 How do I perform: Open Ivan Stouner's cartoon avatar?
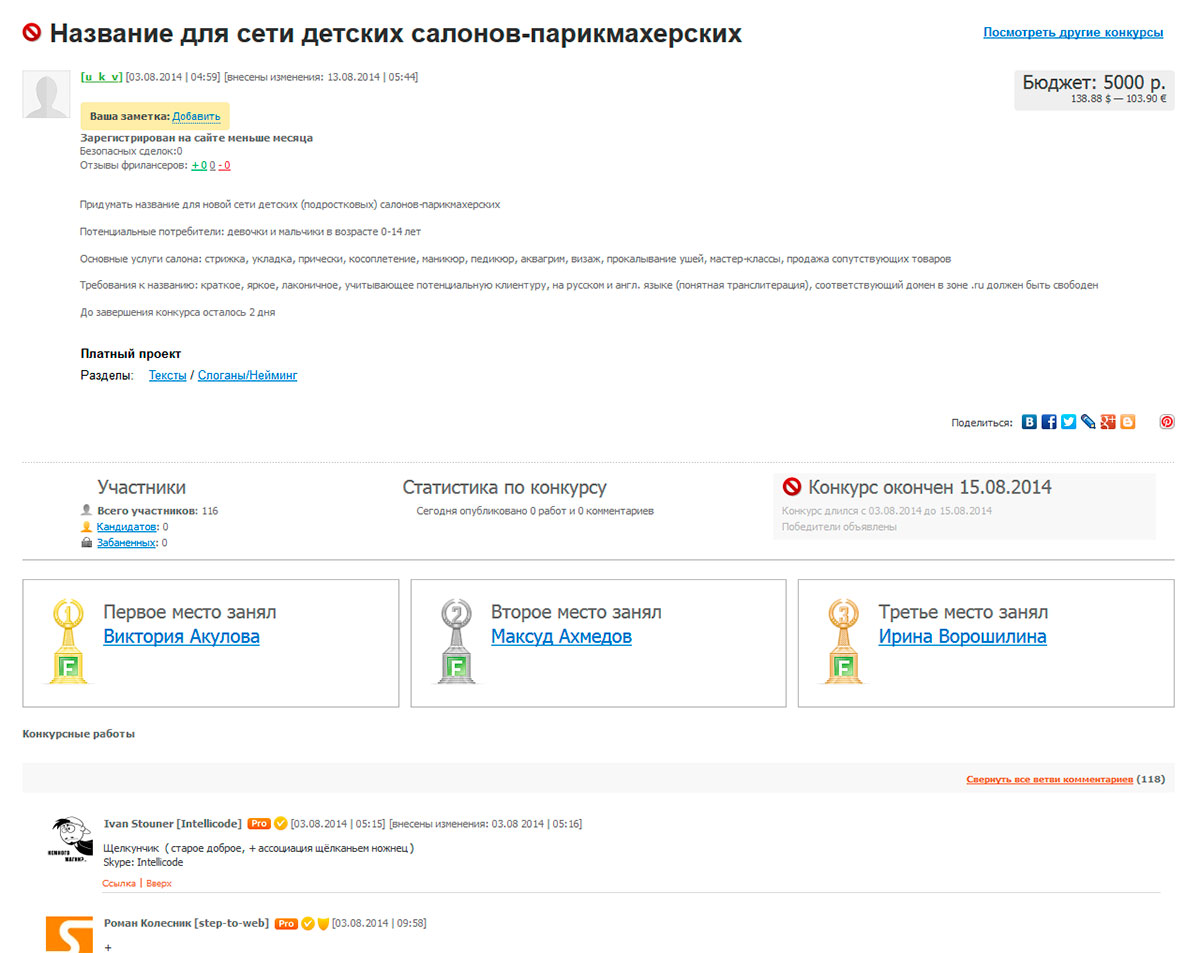pyautogui.click(x=70, y=841)
